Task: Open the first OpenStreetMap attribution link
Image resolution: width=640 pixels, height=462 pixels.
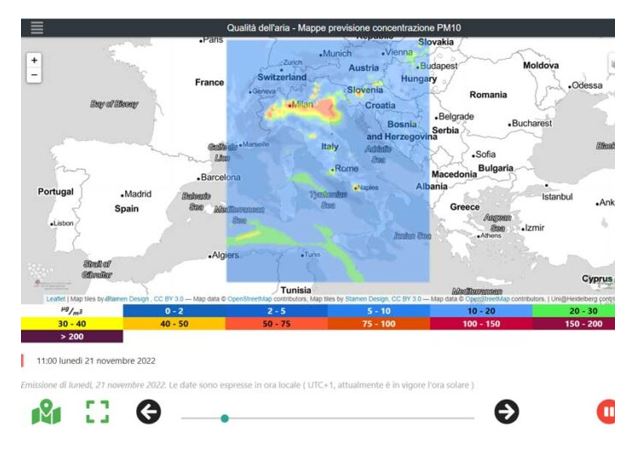Action: coord(249,299)
